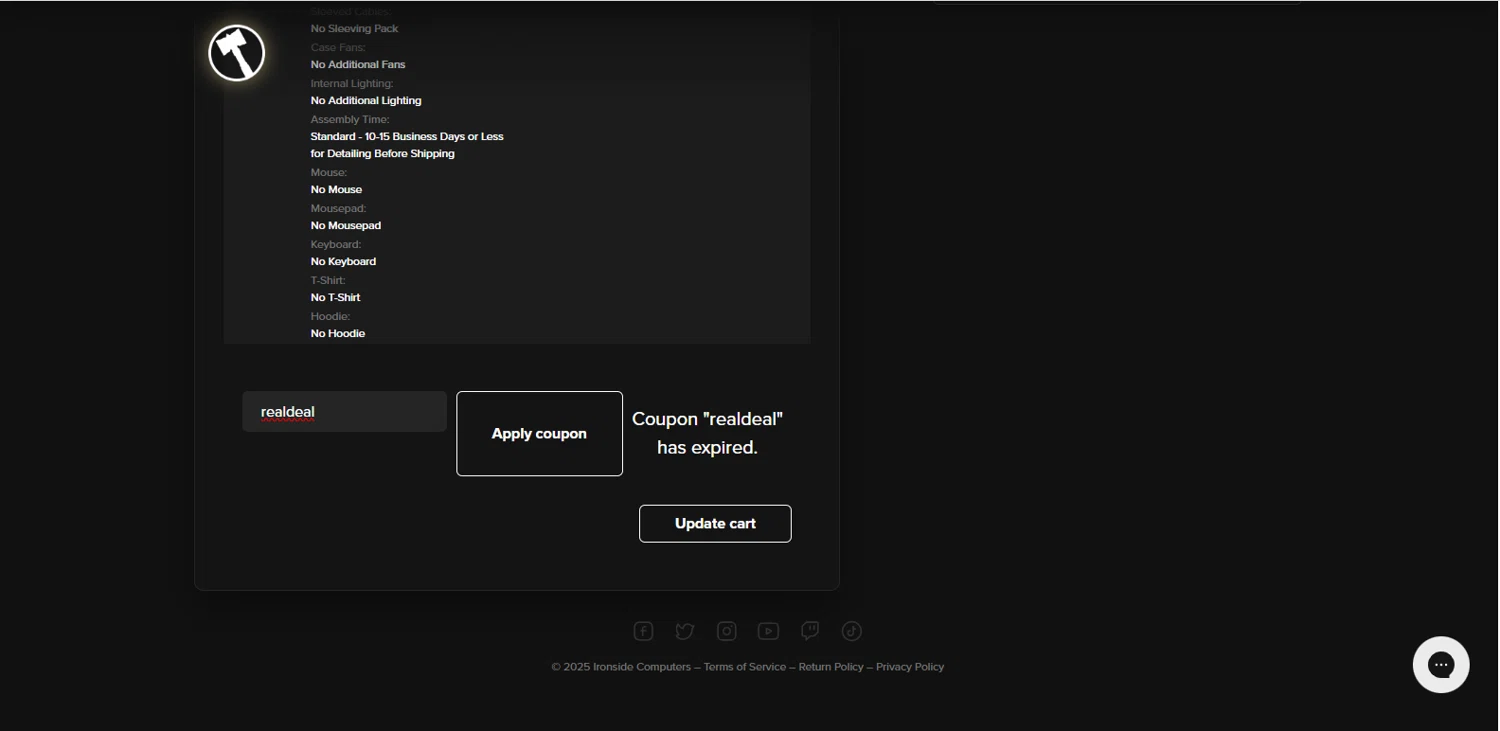Viewport: 1500px width, 731px height.
Task: Select '© 2025 Ironside Computers' copyright text
Action: click(621, 667)
